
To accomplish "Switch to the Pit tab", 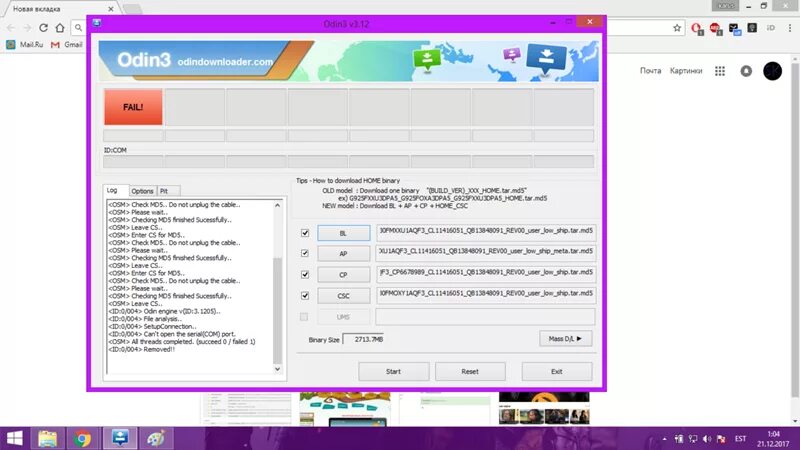I will (167, 191).
